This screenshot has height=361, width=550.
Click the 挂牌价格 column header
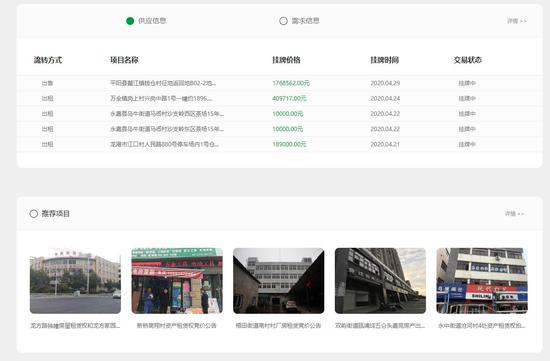coord(286,60)
